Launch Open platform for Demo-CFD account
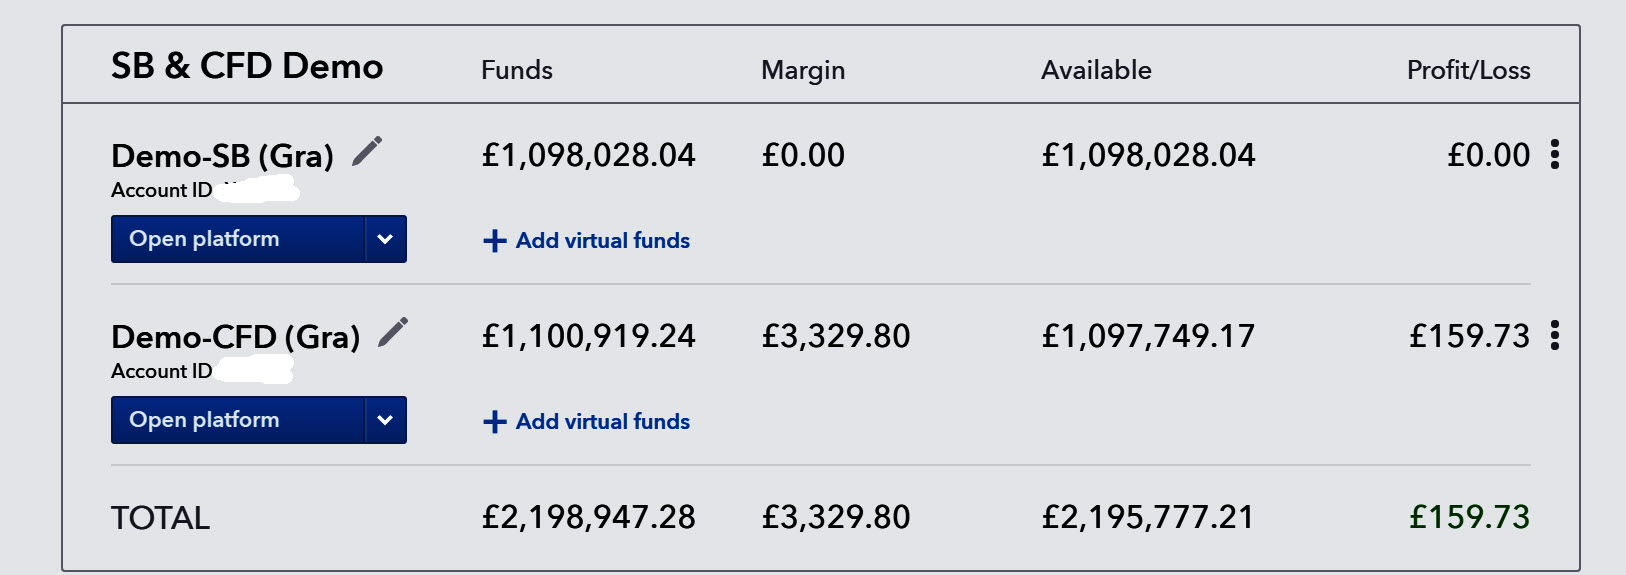The height and width of the screenshot is (575, 1626). (x=238, y=421)
